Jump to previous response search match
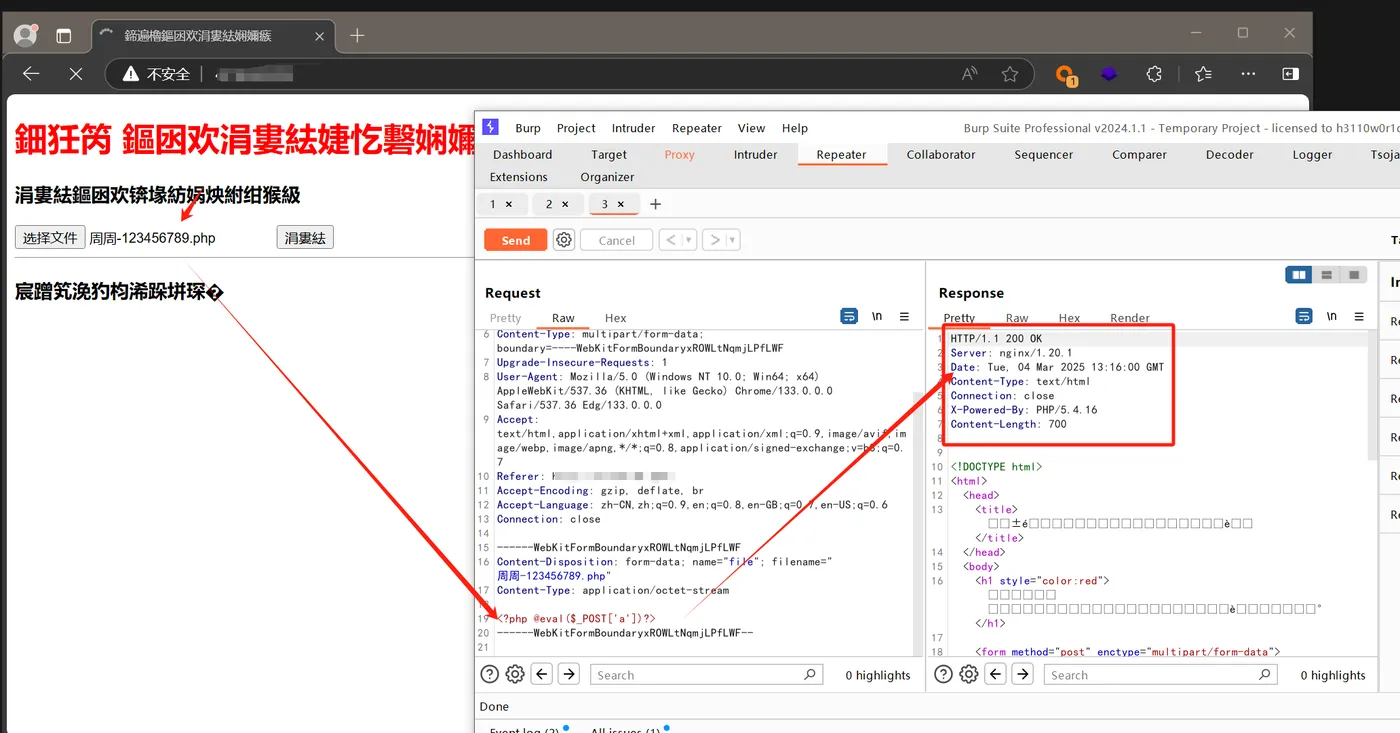The width and height of the screenshot is (1400, 733). 995,674
